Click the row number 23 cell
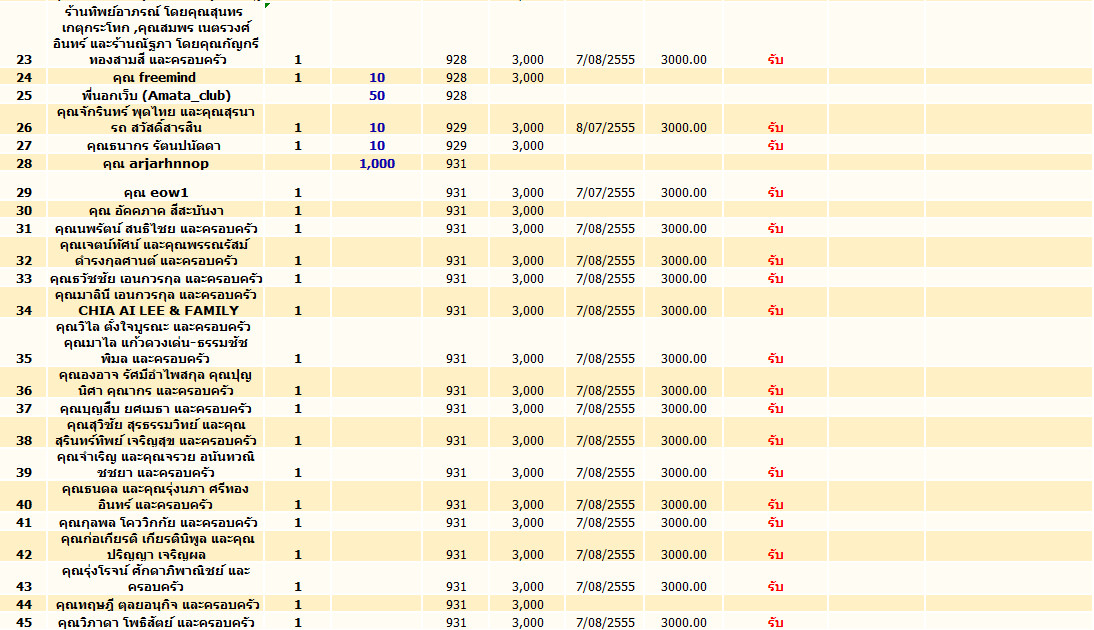This screenshot has width=1094, height=630. pyautogui.click(x=24, y=60)
